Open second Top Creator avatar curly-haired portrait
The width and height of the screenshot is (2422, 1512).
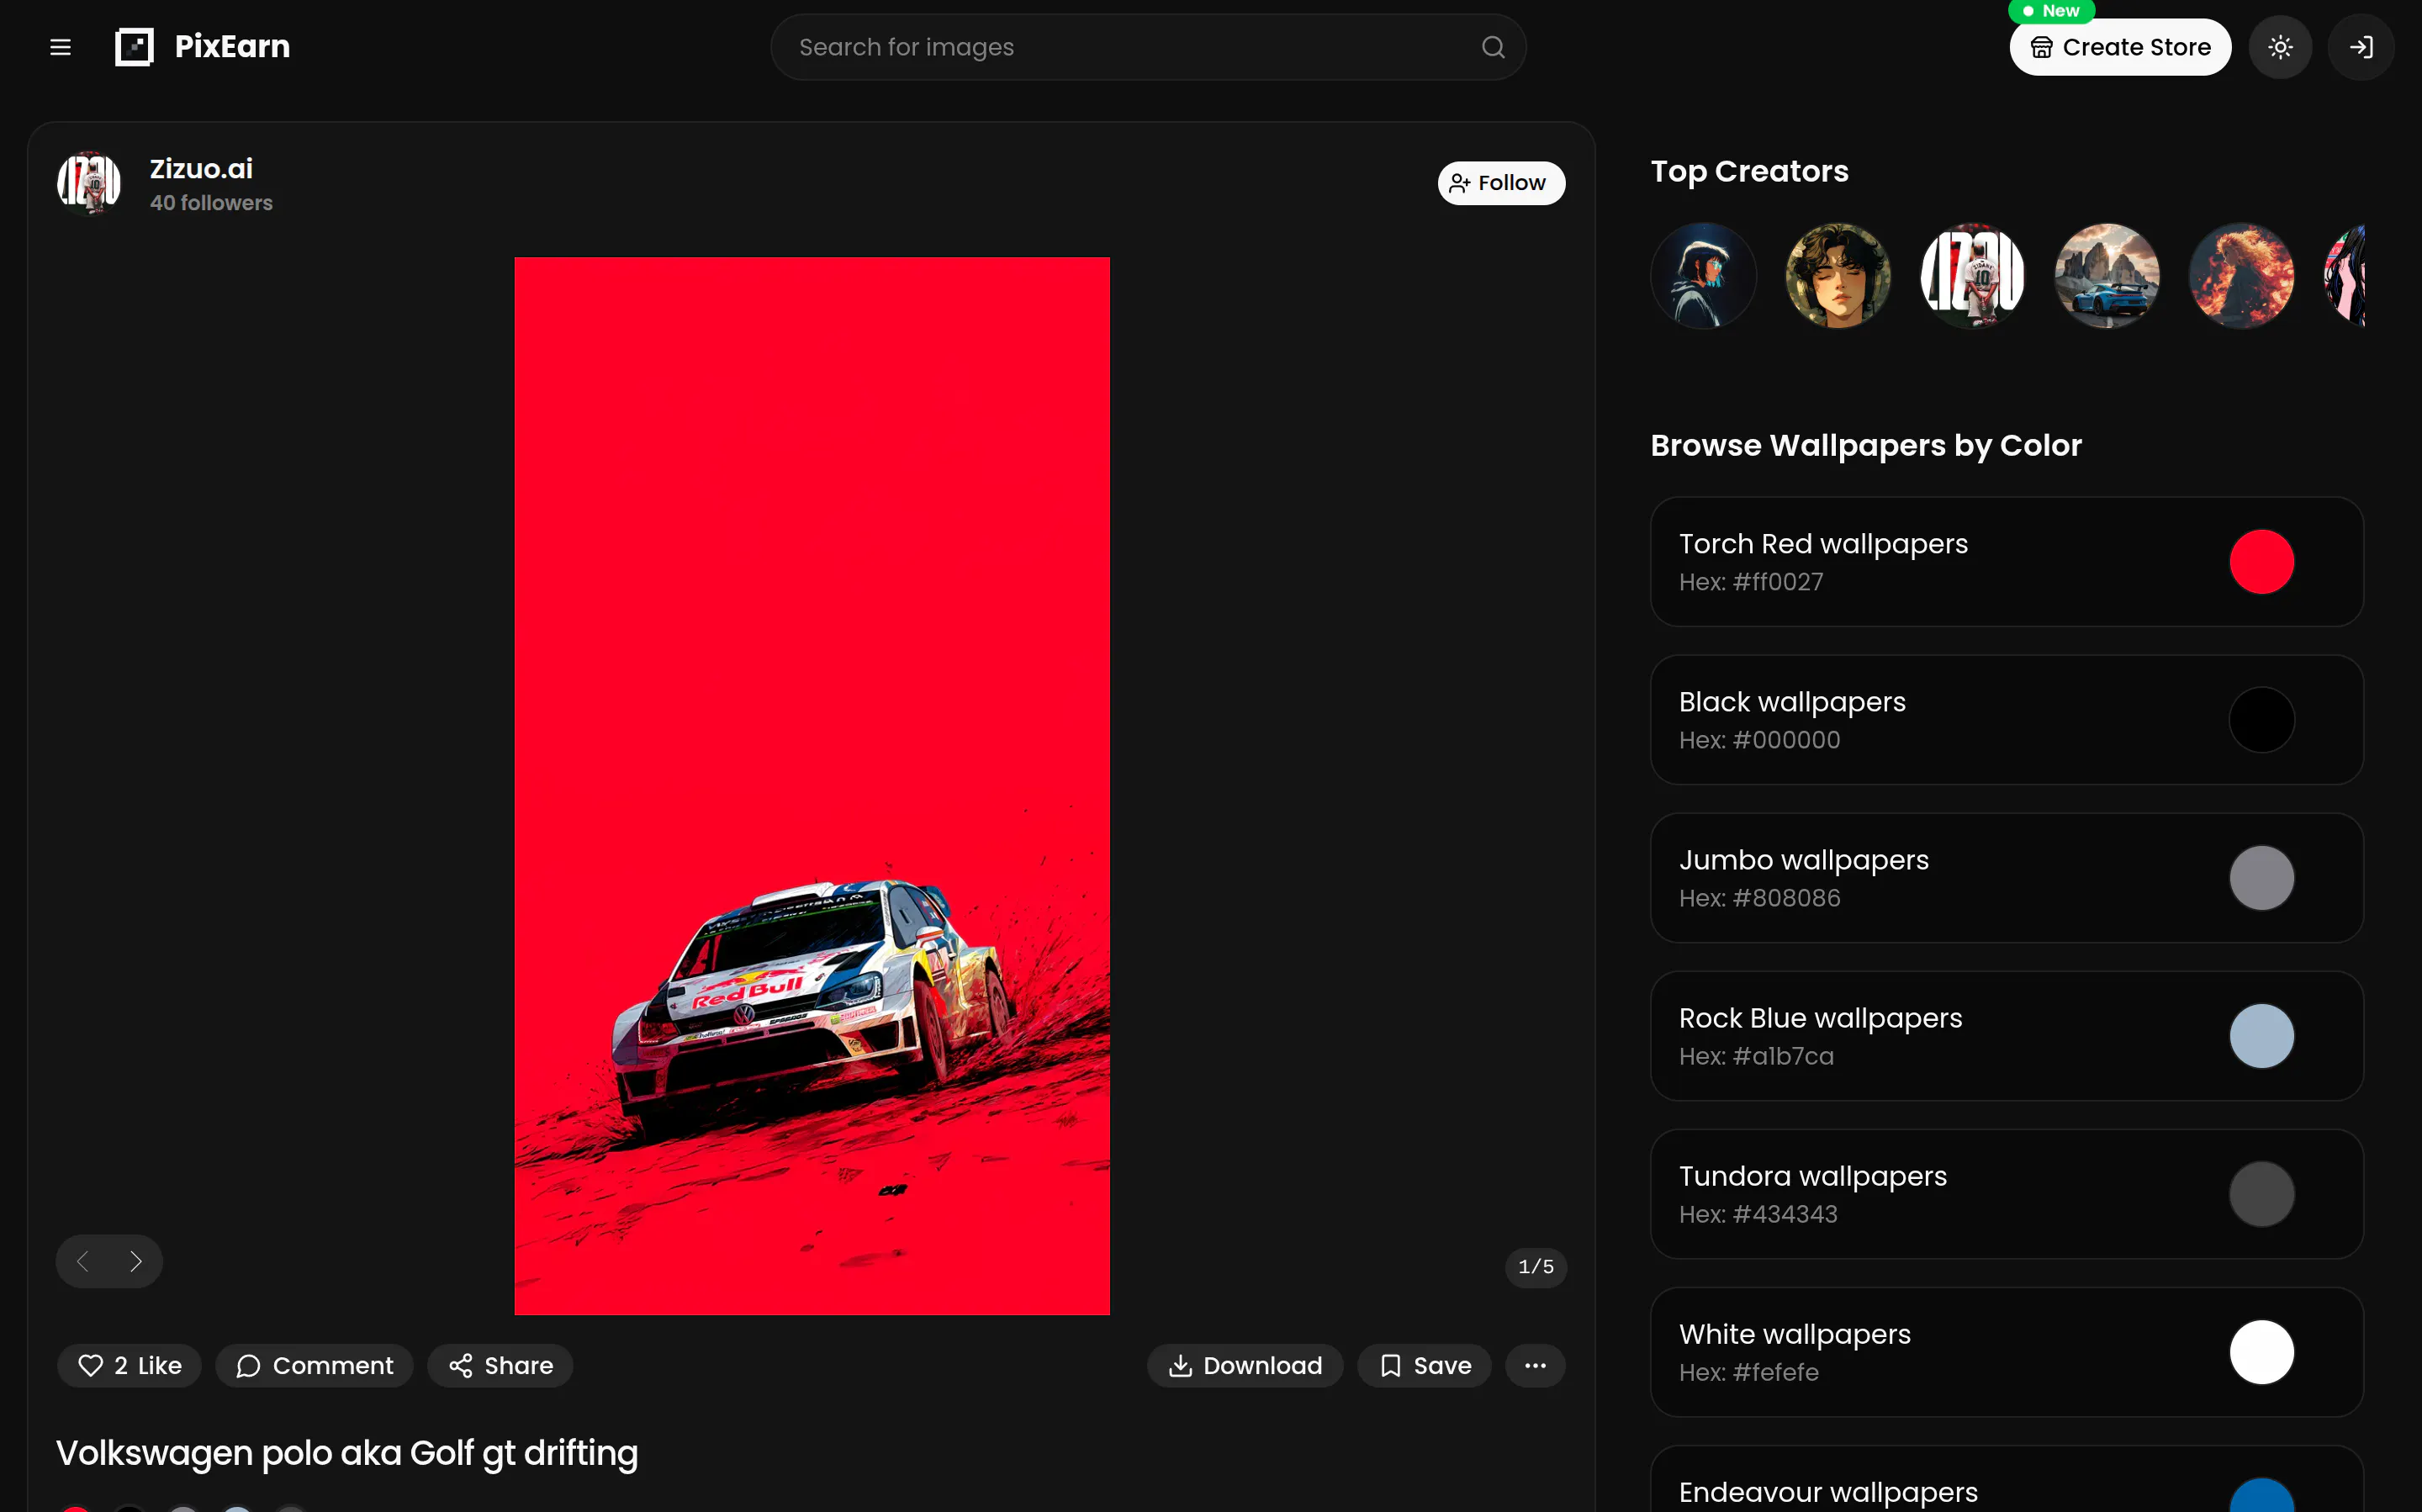tap(1838, 276)
